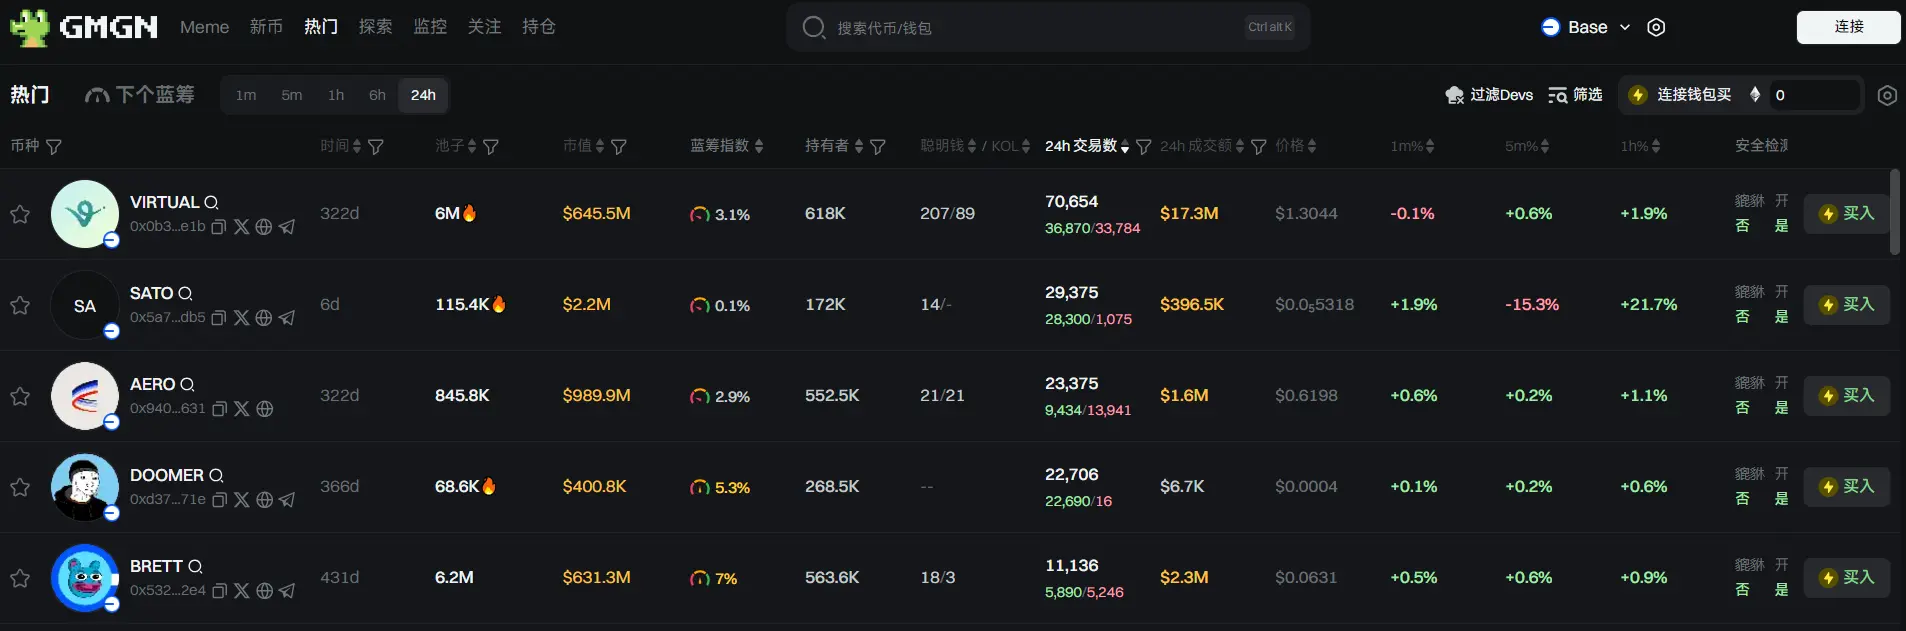Open the 币种 column filter

(54, 147)
